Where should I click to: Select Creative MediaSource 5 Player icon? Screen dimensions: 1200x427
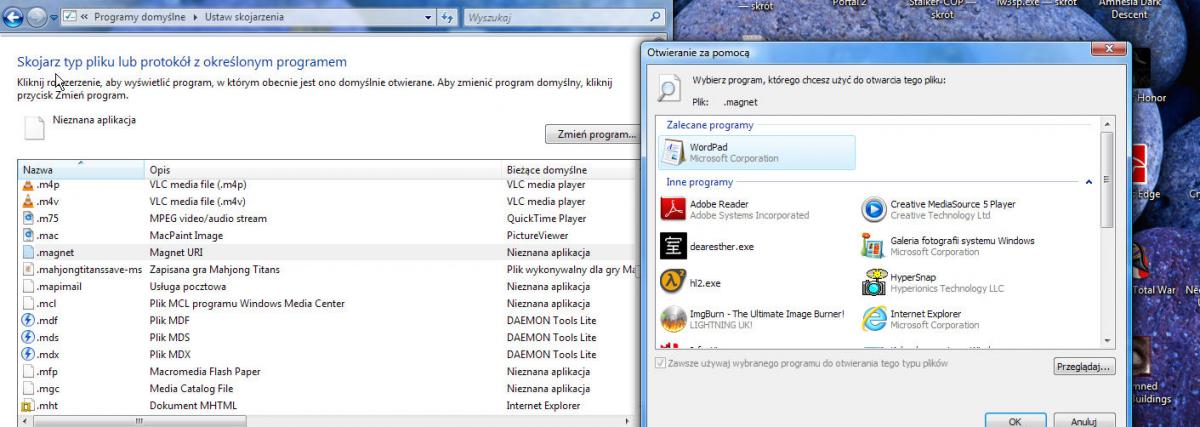(x=874, y=209)
